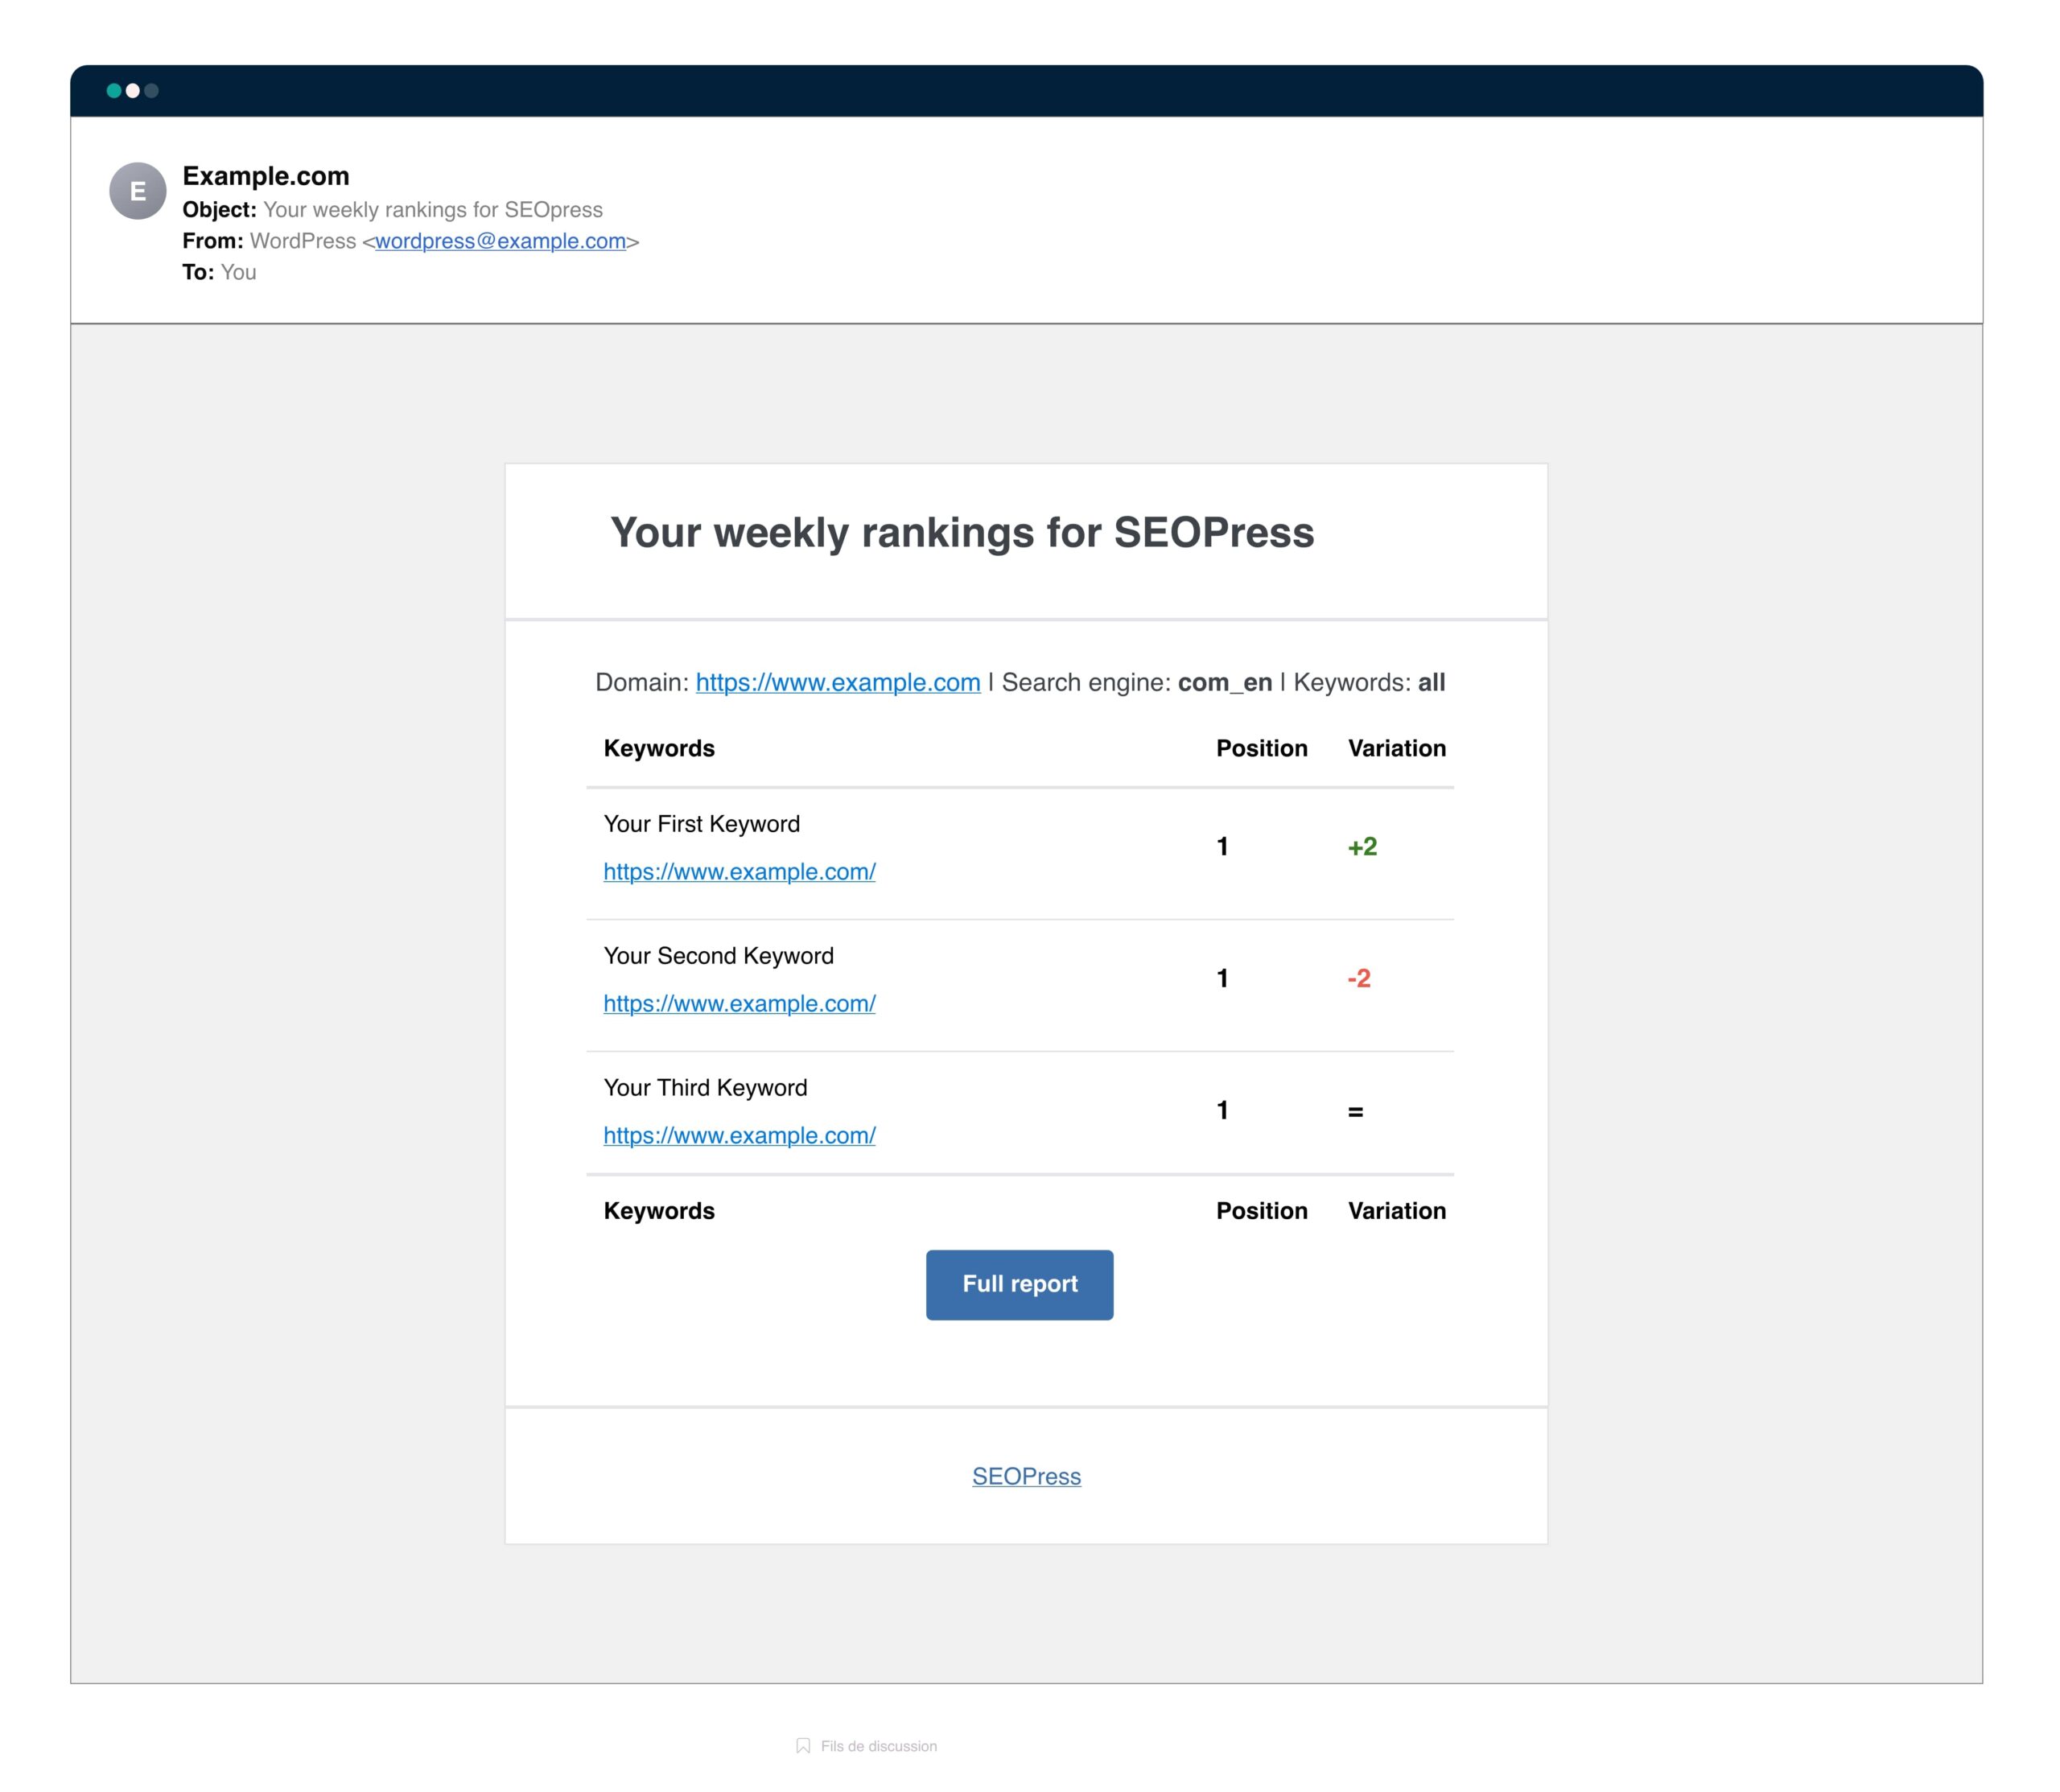Viewport: 2060px width, 1792px height.
Task: Click the bottom Variation footer header
Action: click(1397, 1211)
